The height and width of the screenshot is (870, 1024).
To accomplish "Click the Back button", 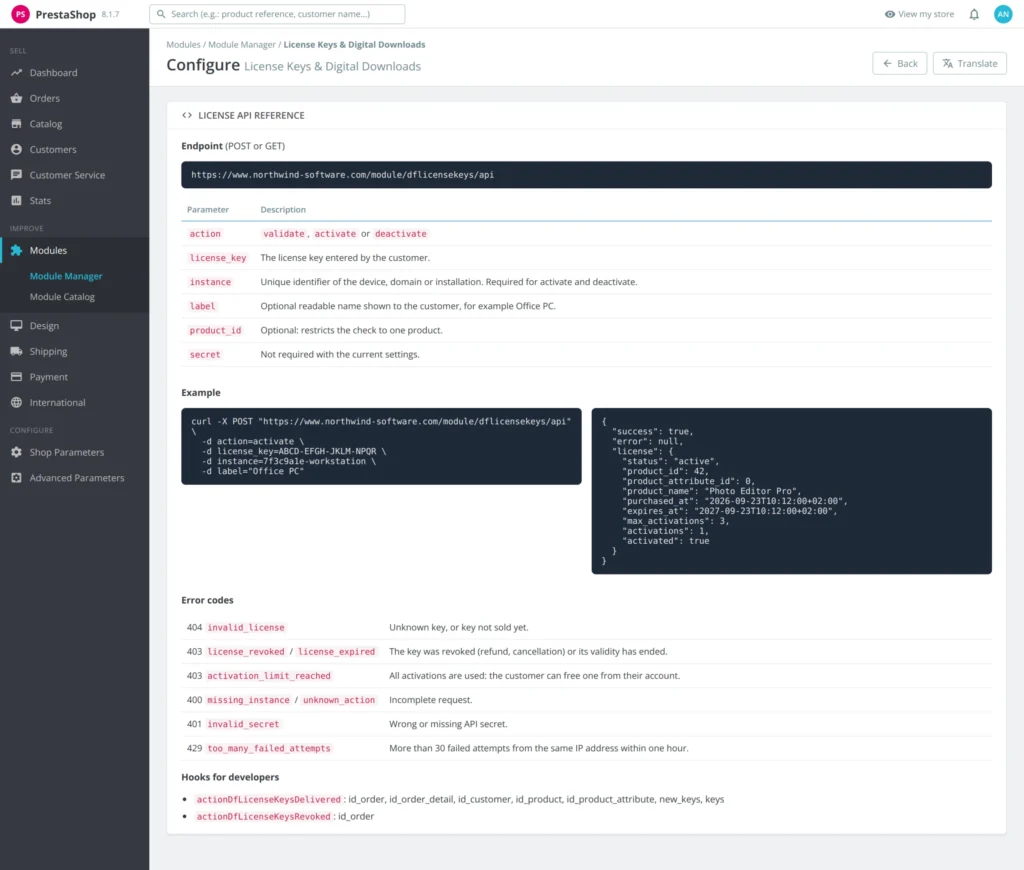I will 899,63.
